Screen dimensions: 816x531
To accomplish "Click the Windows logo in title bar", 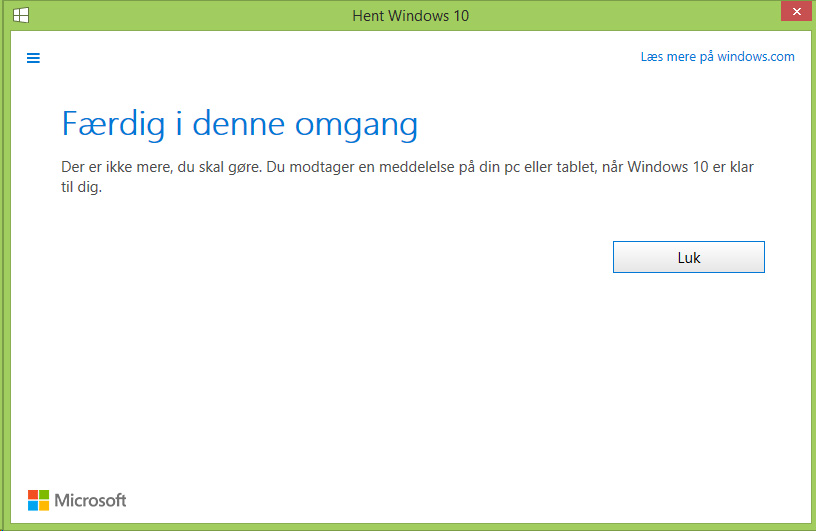I will click(21, 16).
